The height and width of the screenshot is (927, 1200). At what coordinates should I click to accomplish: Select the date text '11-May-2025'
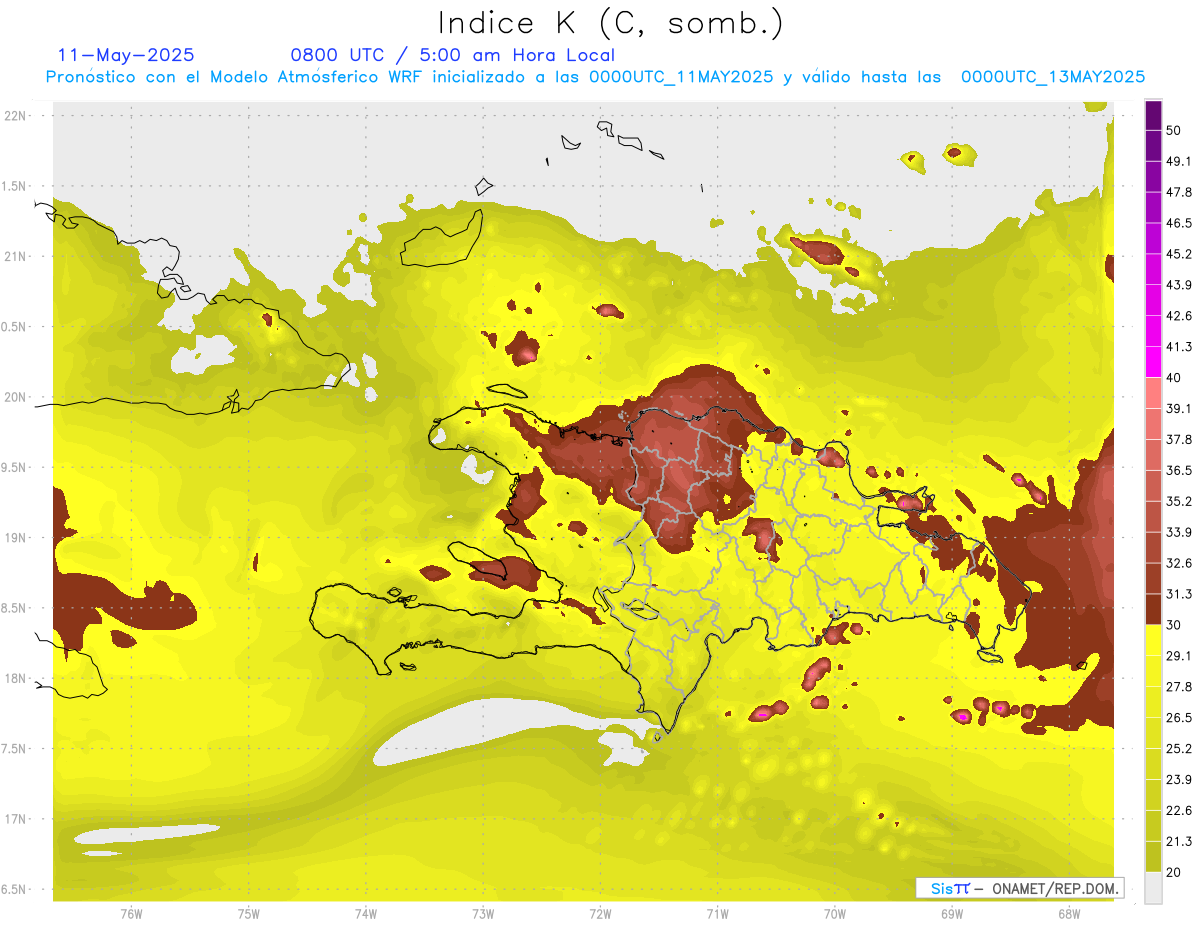[126, 55]
